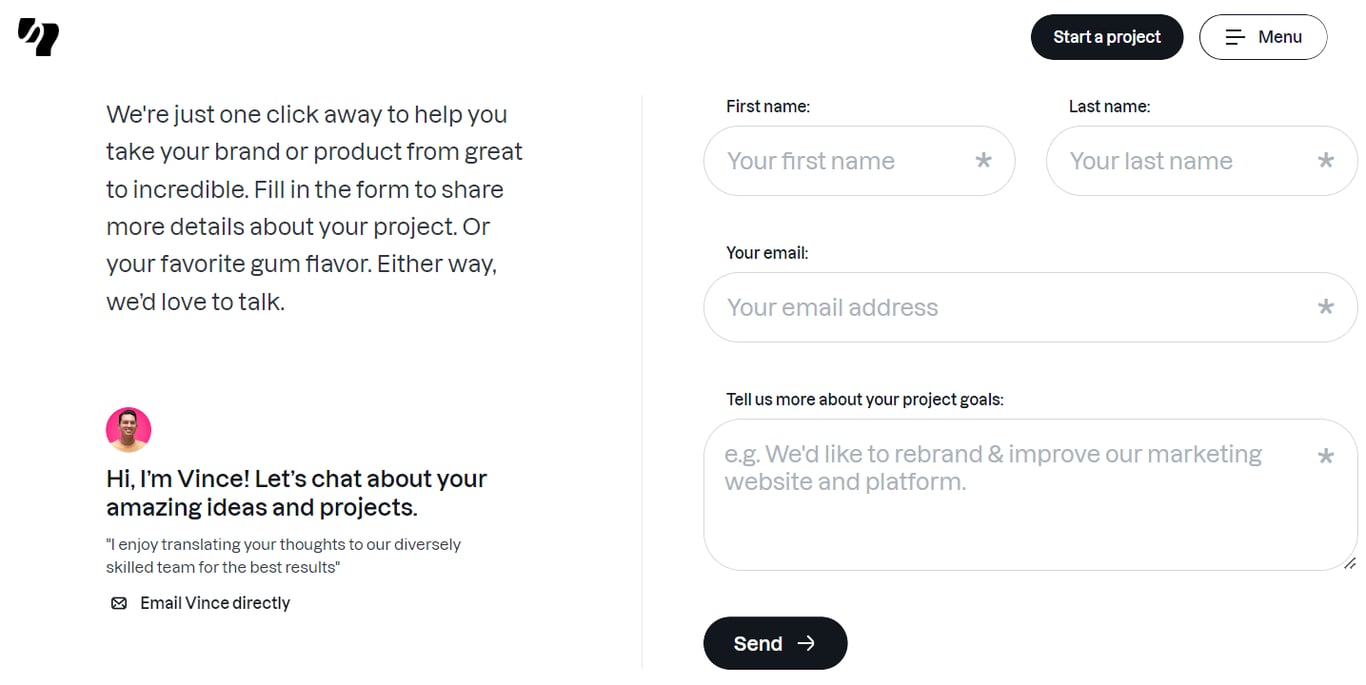
Task: Click the asterisk in the last name field
Action: pos(1326,161)
